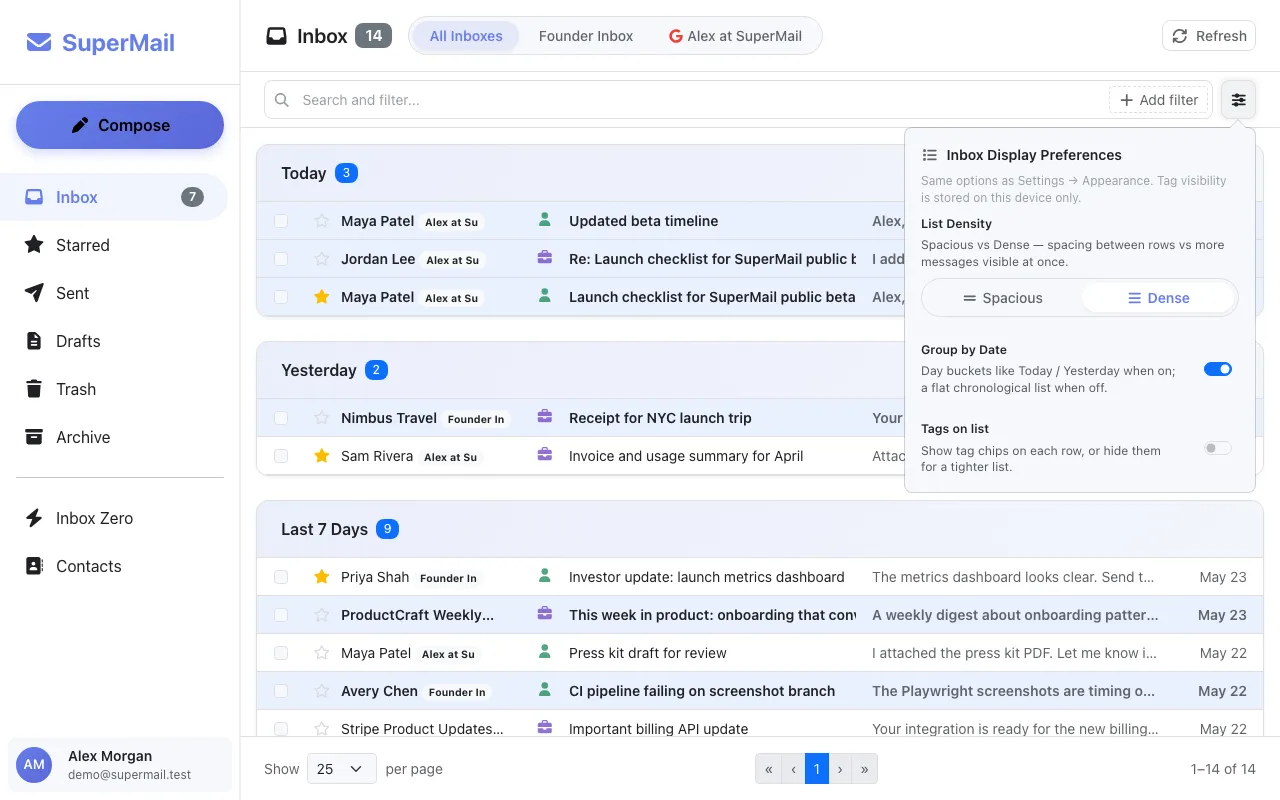Star the Nimbus Travel receipt email
The width and height of the screenshot is (1280, 800).
[x=322, y=418]
